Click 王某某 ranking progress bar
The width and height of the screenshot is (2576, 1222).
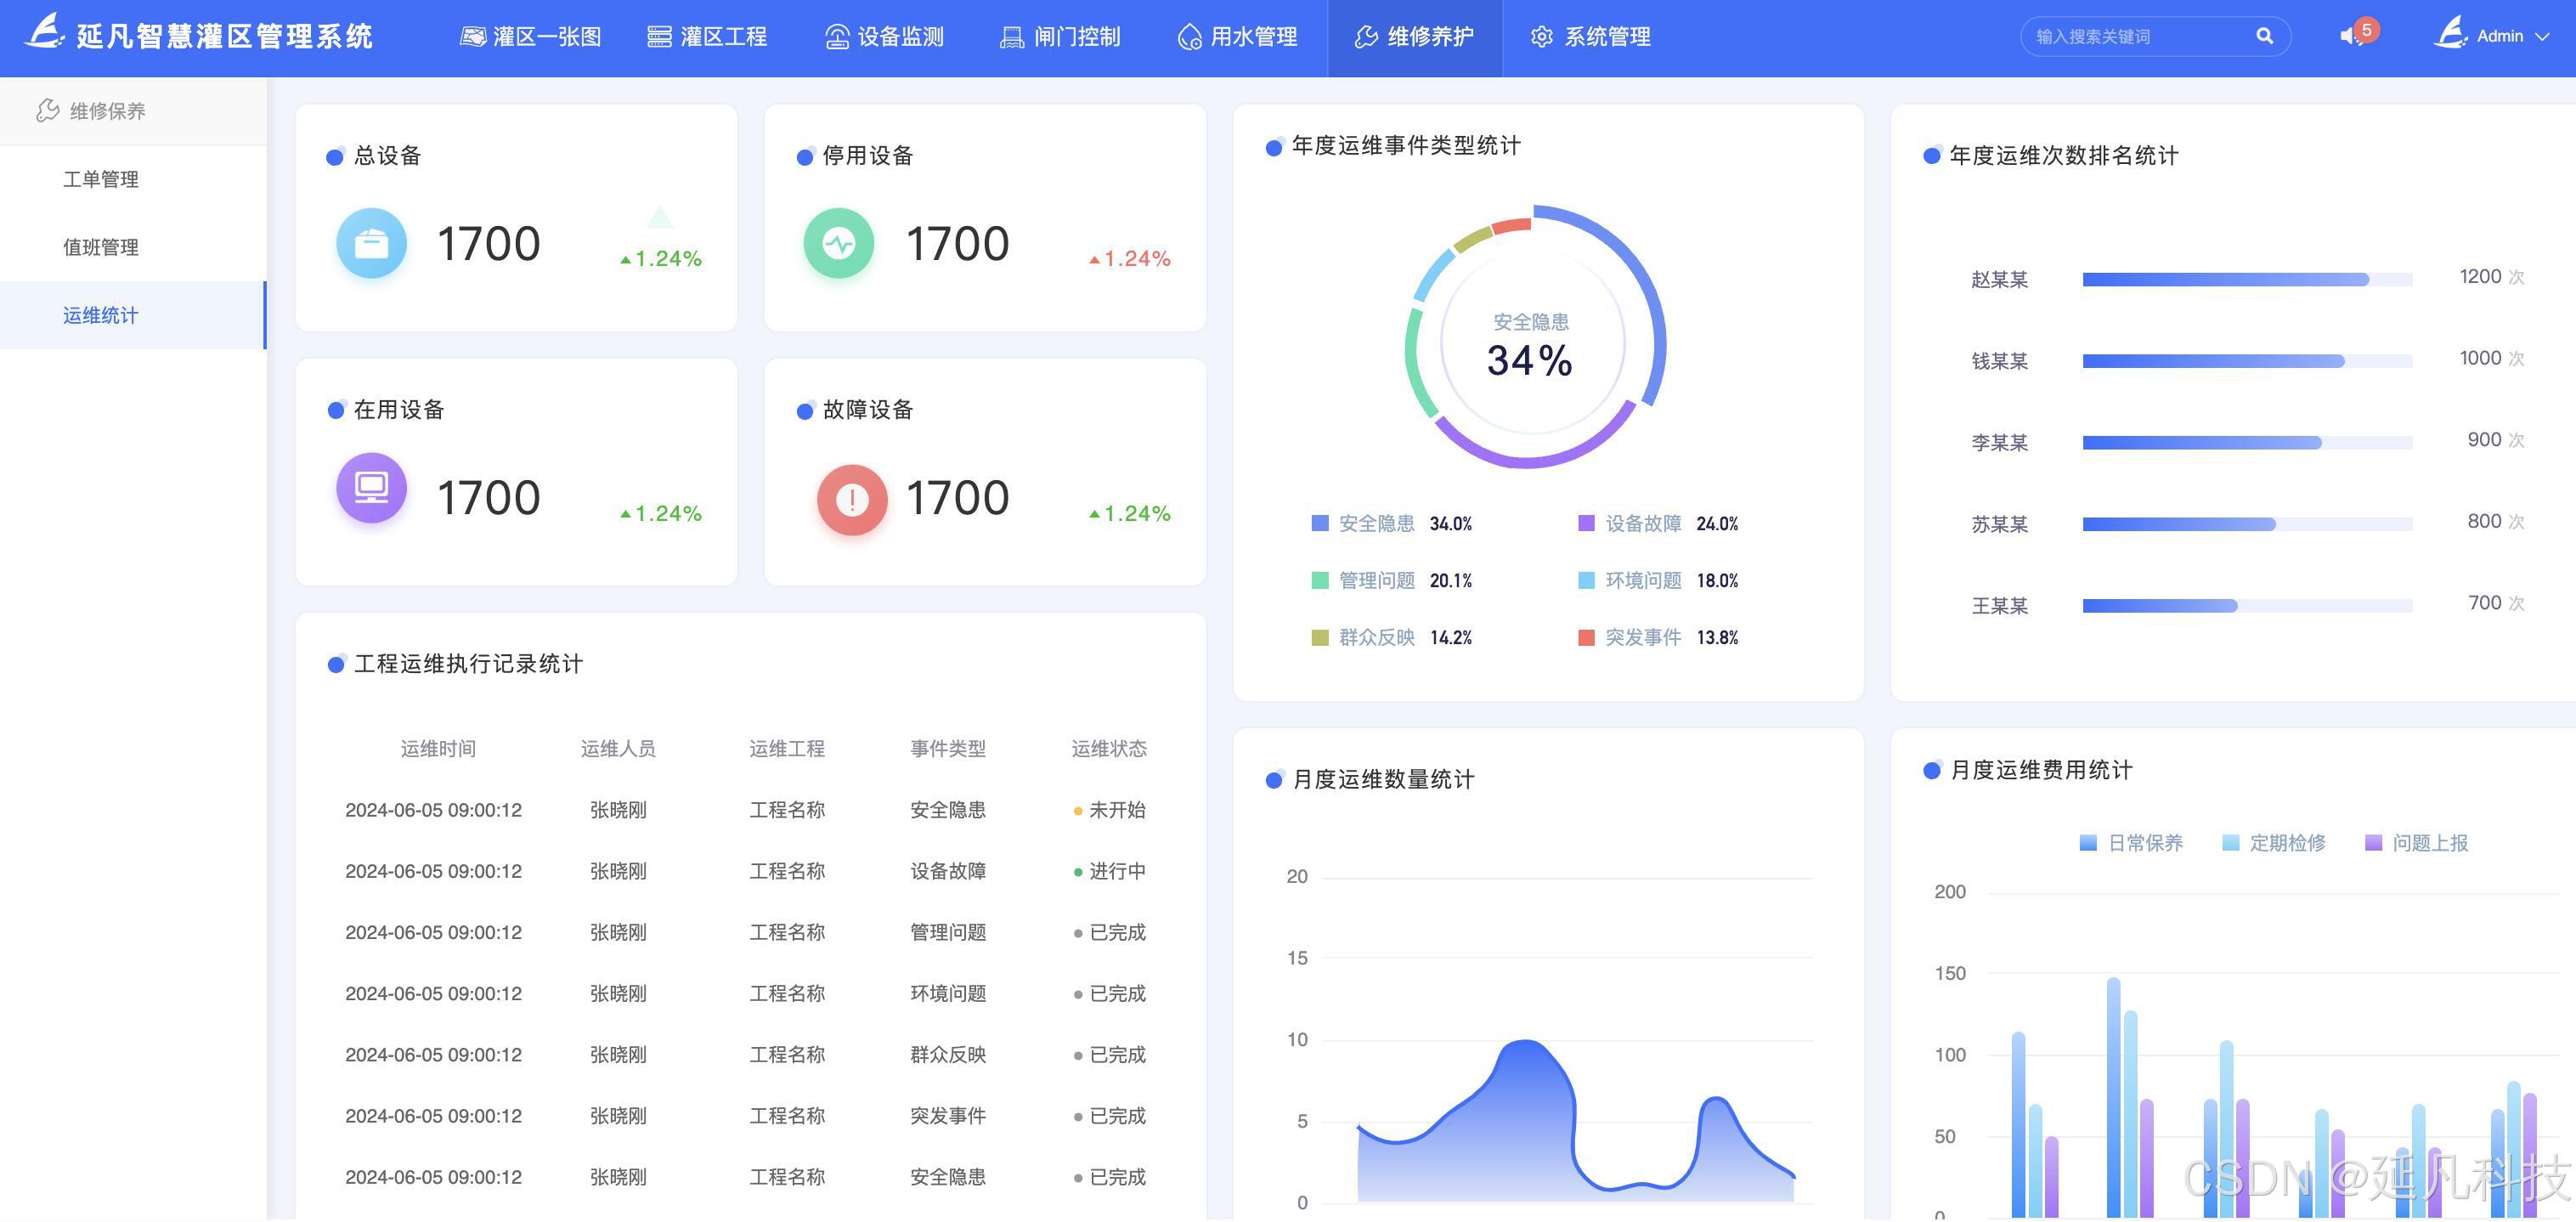point(2247,606)
